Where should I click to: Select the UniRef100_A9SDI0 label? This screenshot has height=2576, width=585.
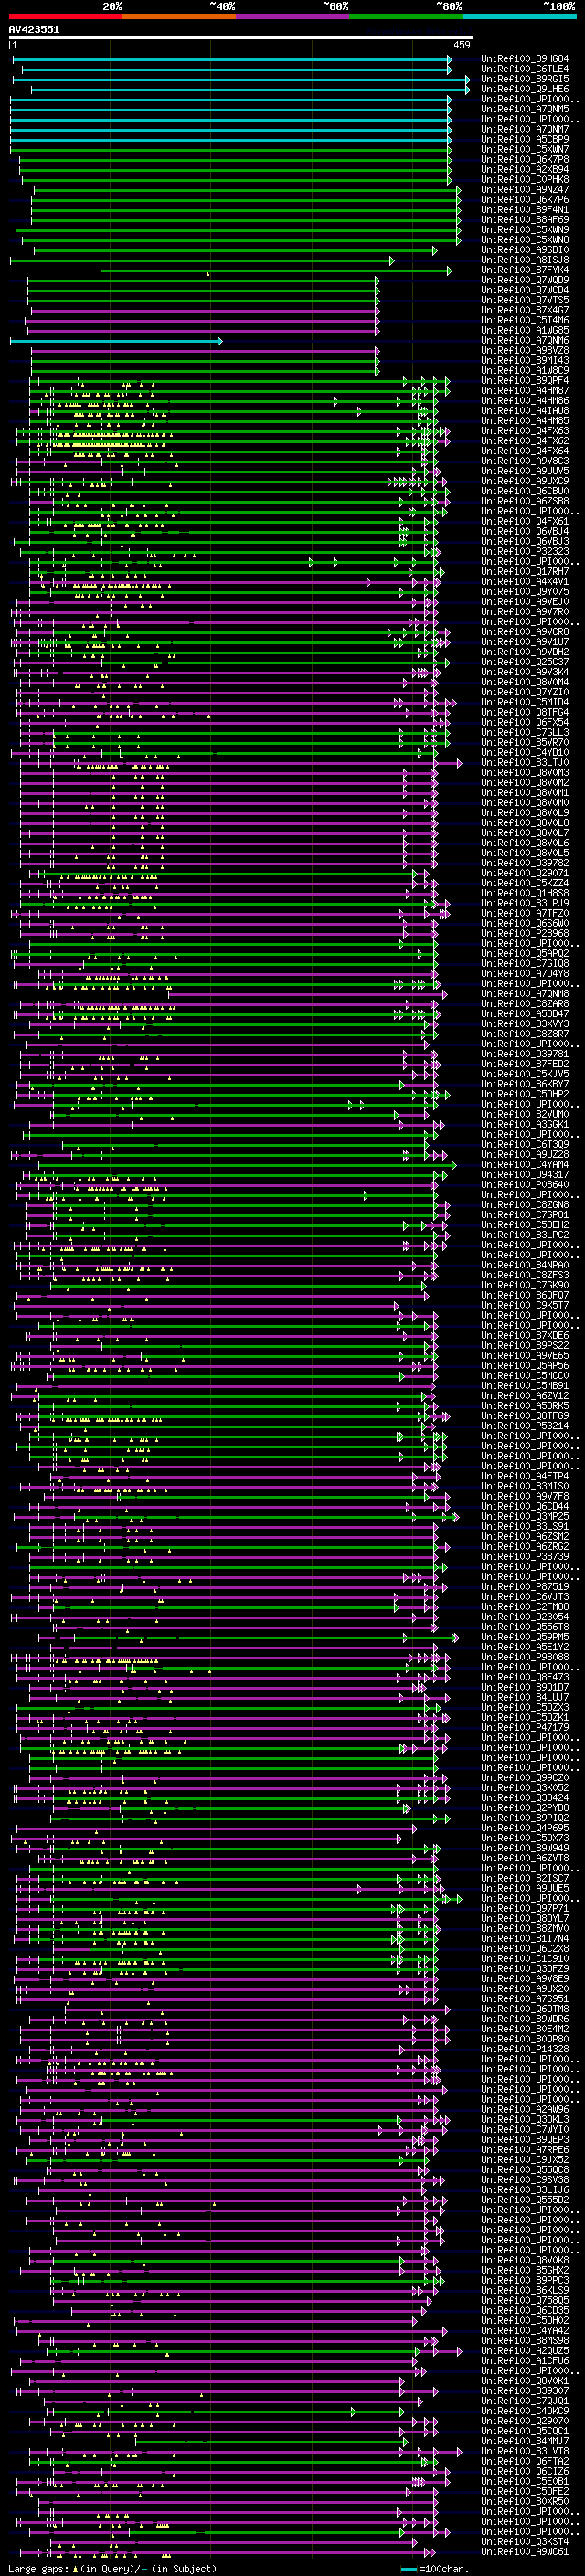click(525, 249)
